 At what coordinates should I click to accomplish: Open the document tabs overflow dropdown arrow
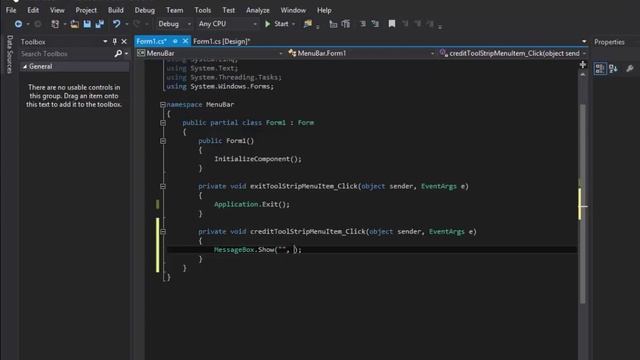coord(584,41)
